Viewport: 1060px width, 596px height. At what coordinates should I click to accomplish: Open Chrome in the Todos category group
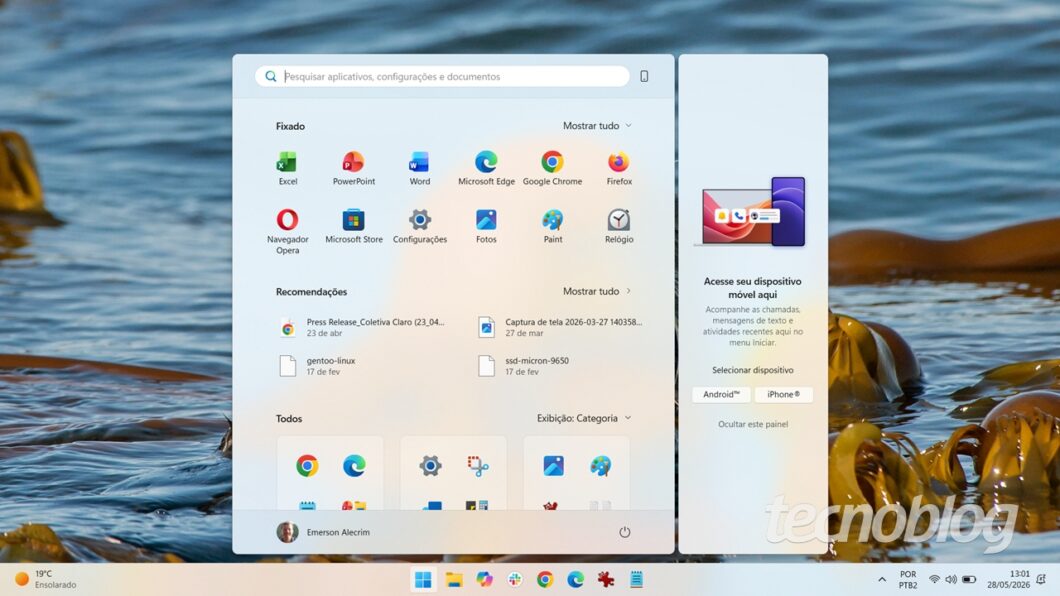click(x=307, y=466)
